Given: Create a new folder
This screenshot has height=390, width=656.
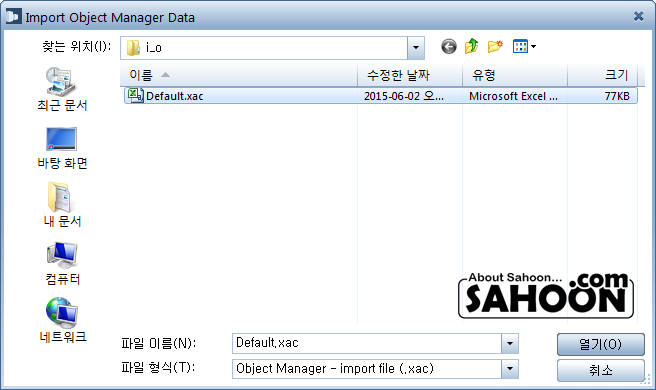Looking at the screenshot, I should (x=495, y=46).
